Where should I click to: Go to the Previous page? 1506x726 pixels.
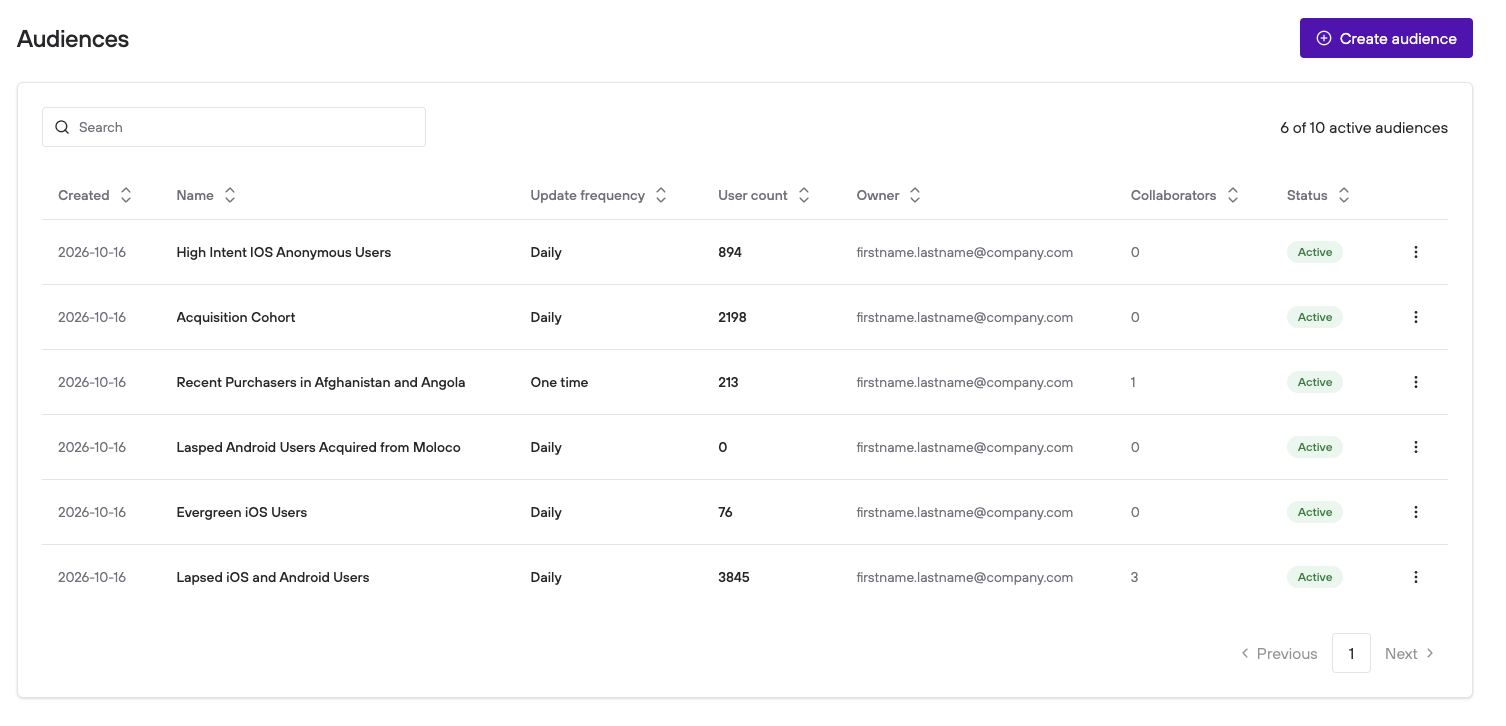click(x=1279, y=653)
